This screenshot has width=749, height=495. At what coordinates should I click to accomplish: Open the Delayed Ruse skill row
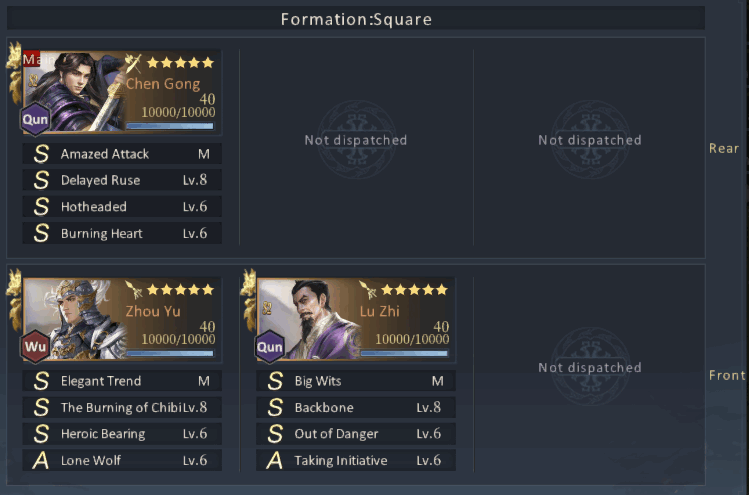coord(122,180)
